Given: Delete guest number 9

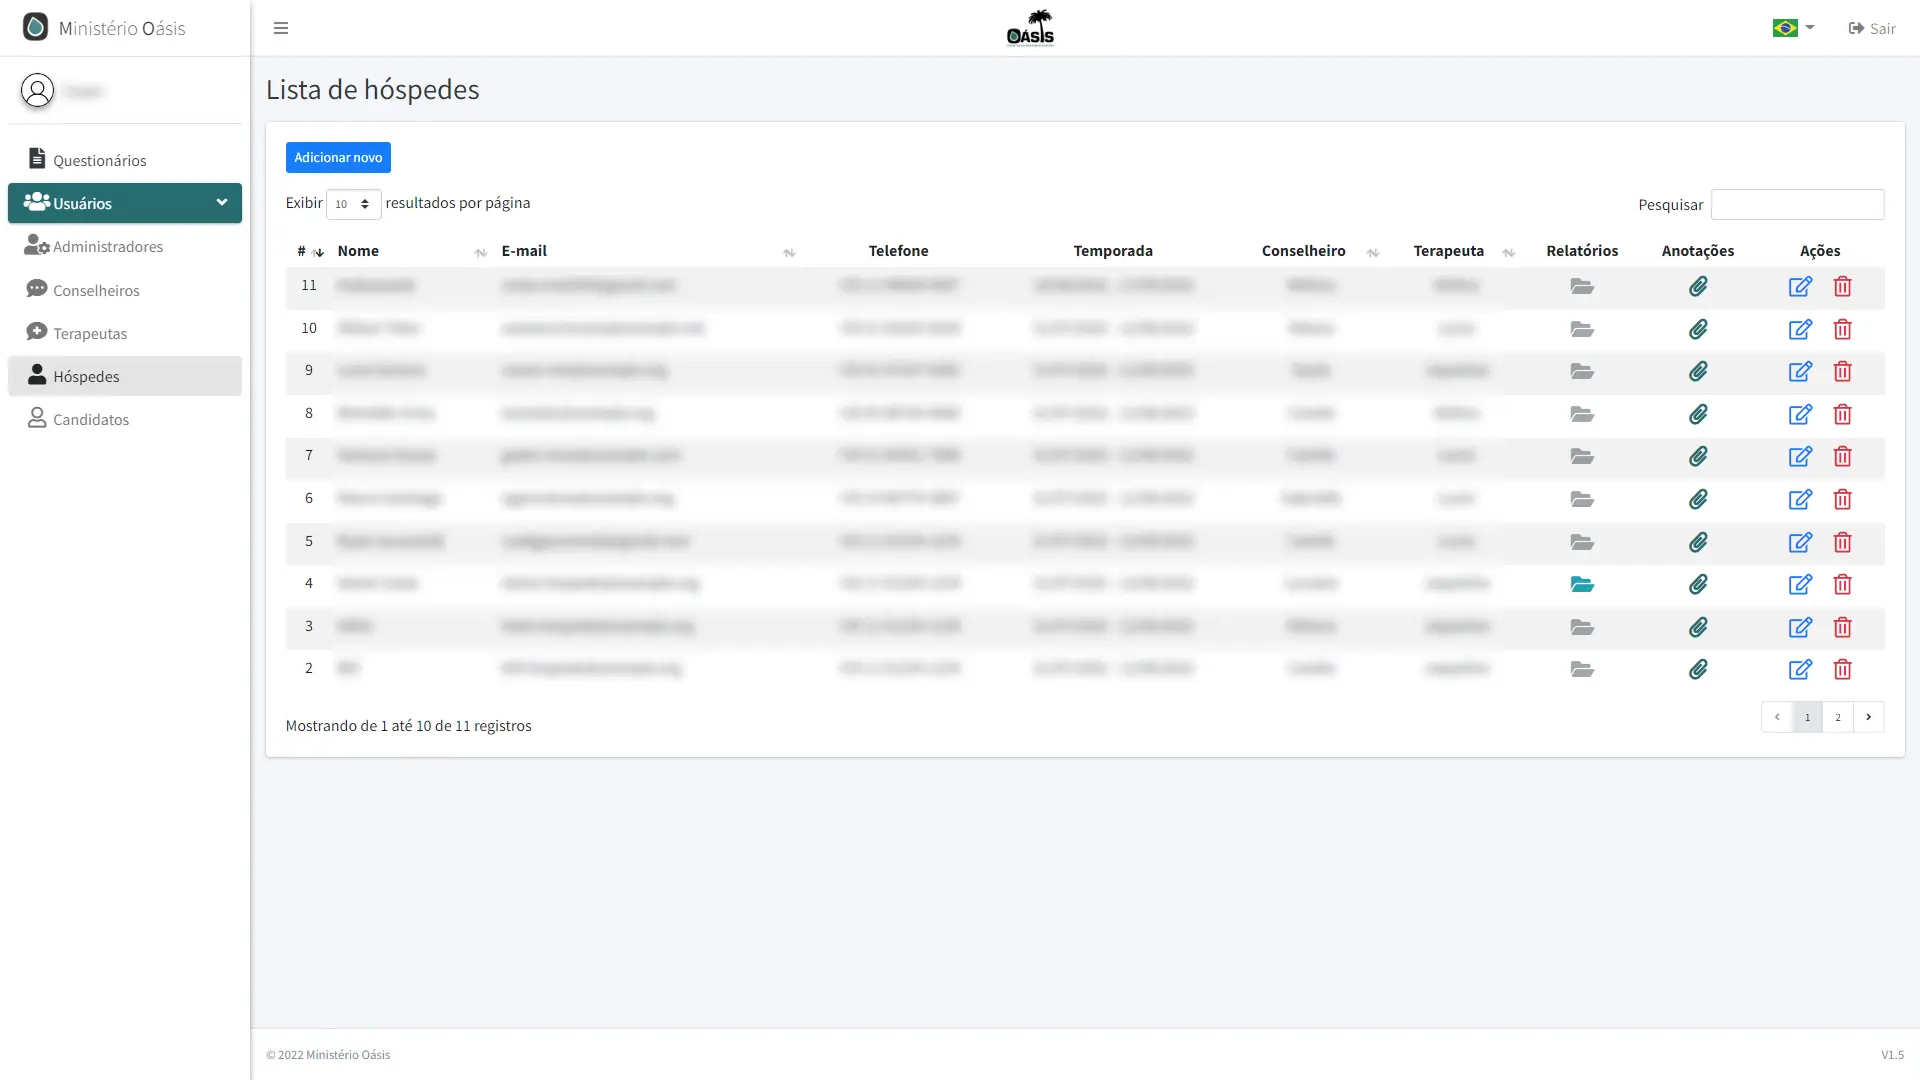Looking at the screenshot, I should 1842,372.
